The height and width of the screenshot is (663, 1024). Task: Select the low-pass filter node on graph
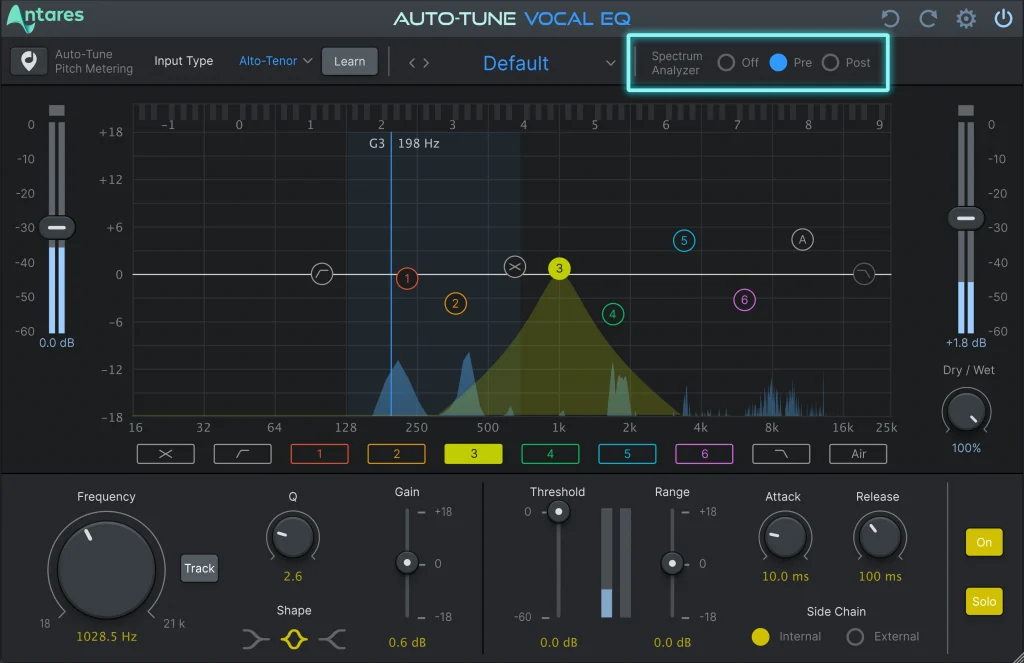[863, 274]
